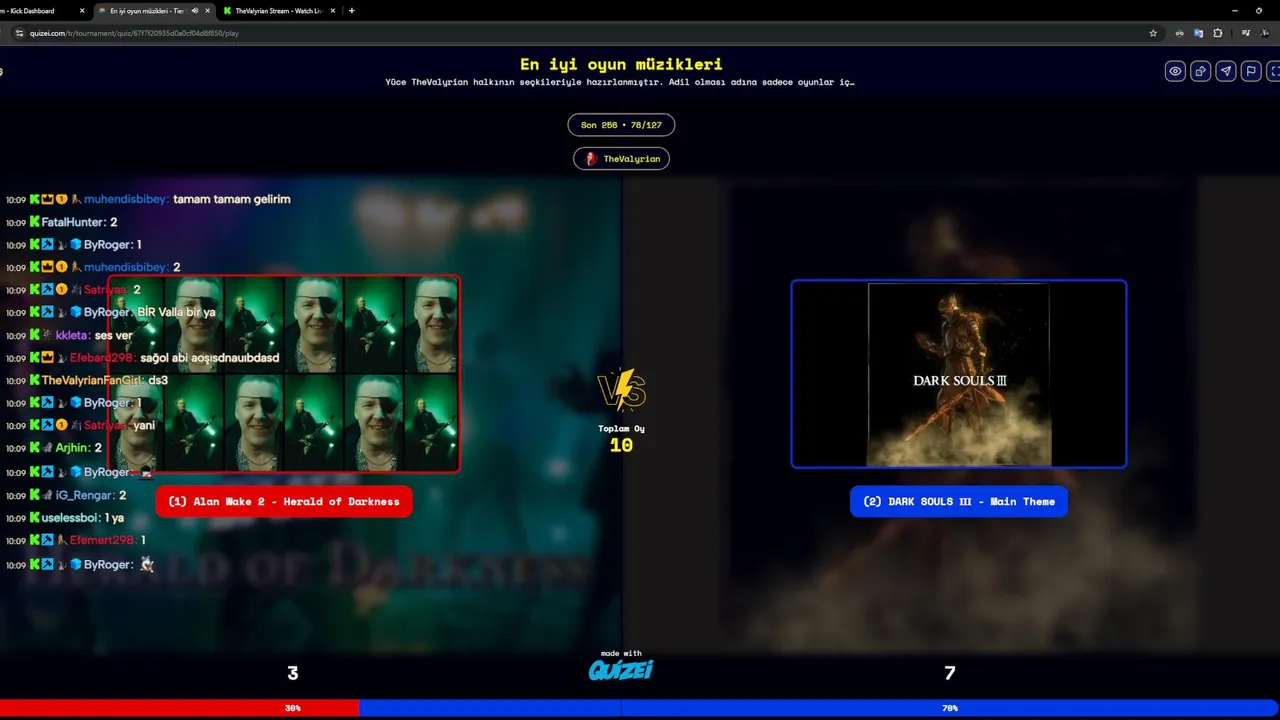Viewport: 1280px width, 720px height.
Task: Open the Extensions puzzle icon
Action: [x=1217, y=33]
